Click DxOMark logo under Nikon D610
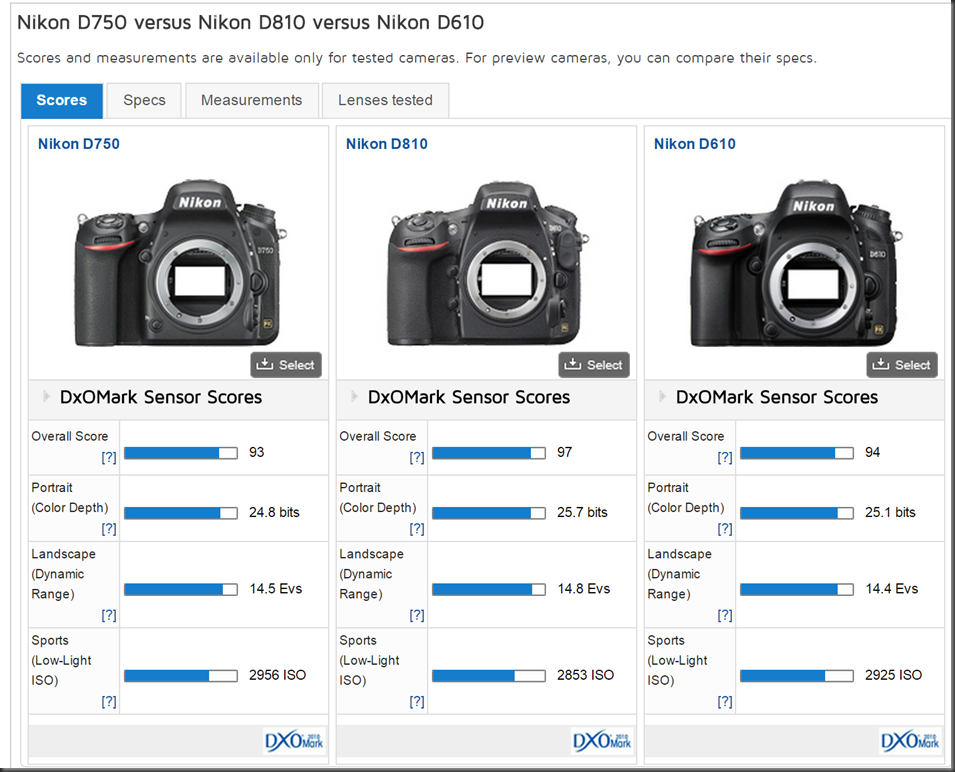 pyautogui.click(x=911, y=741)
